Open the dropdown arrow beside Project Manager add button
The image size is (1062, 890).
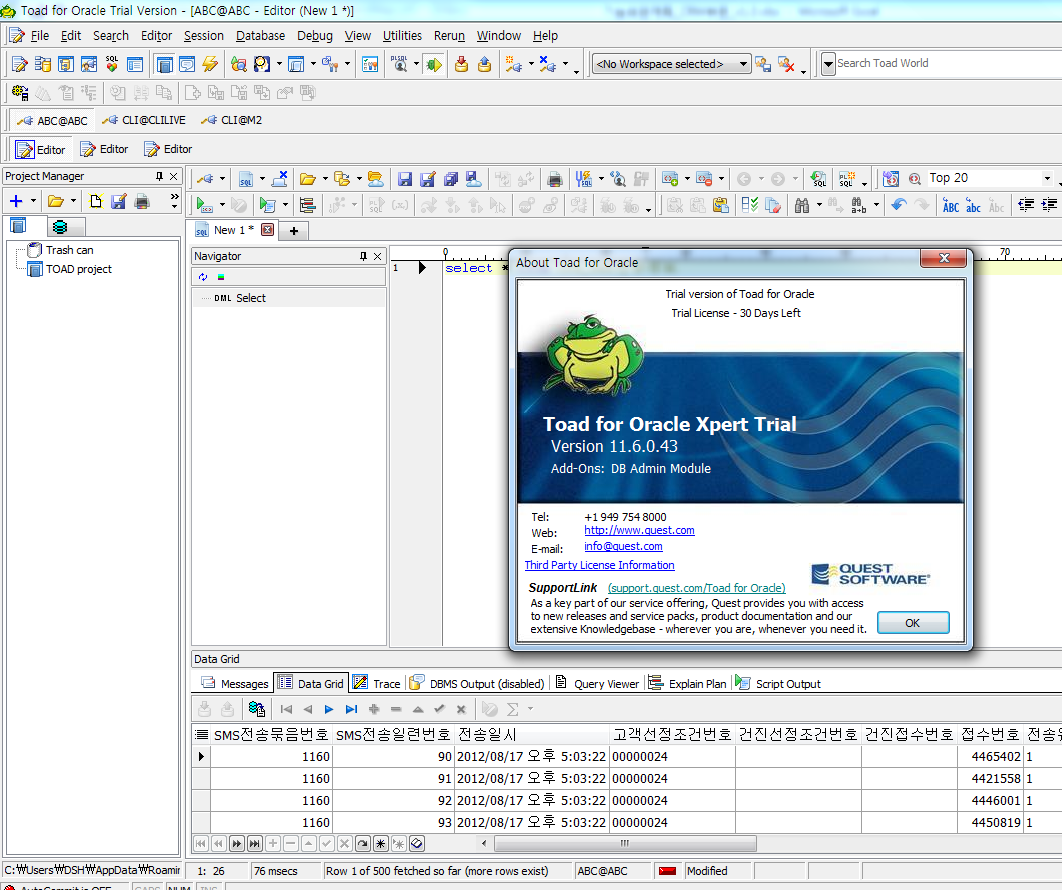click(35, 202)
